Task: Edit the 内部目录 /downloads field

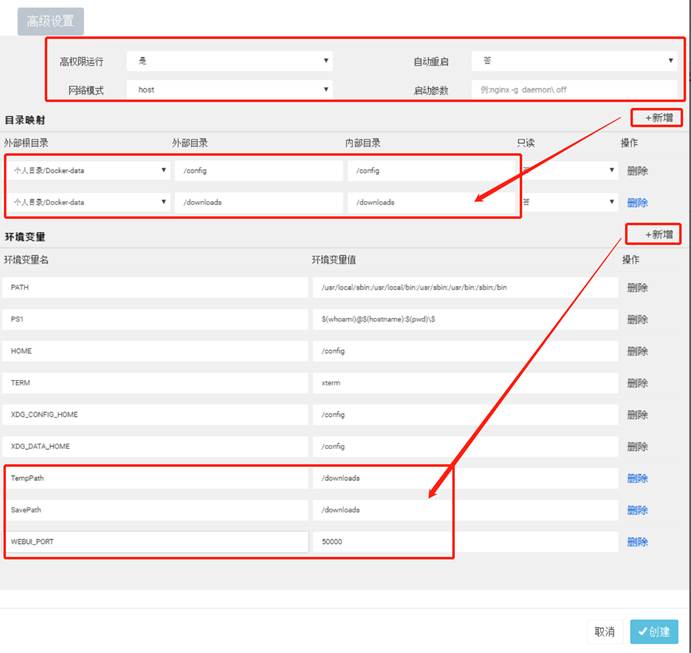Action: pyautogui.click(x=430, y=202)
